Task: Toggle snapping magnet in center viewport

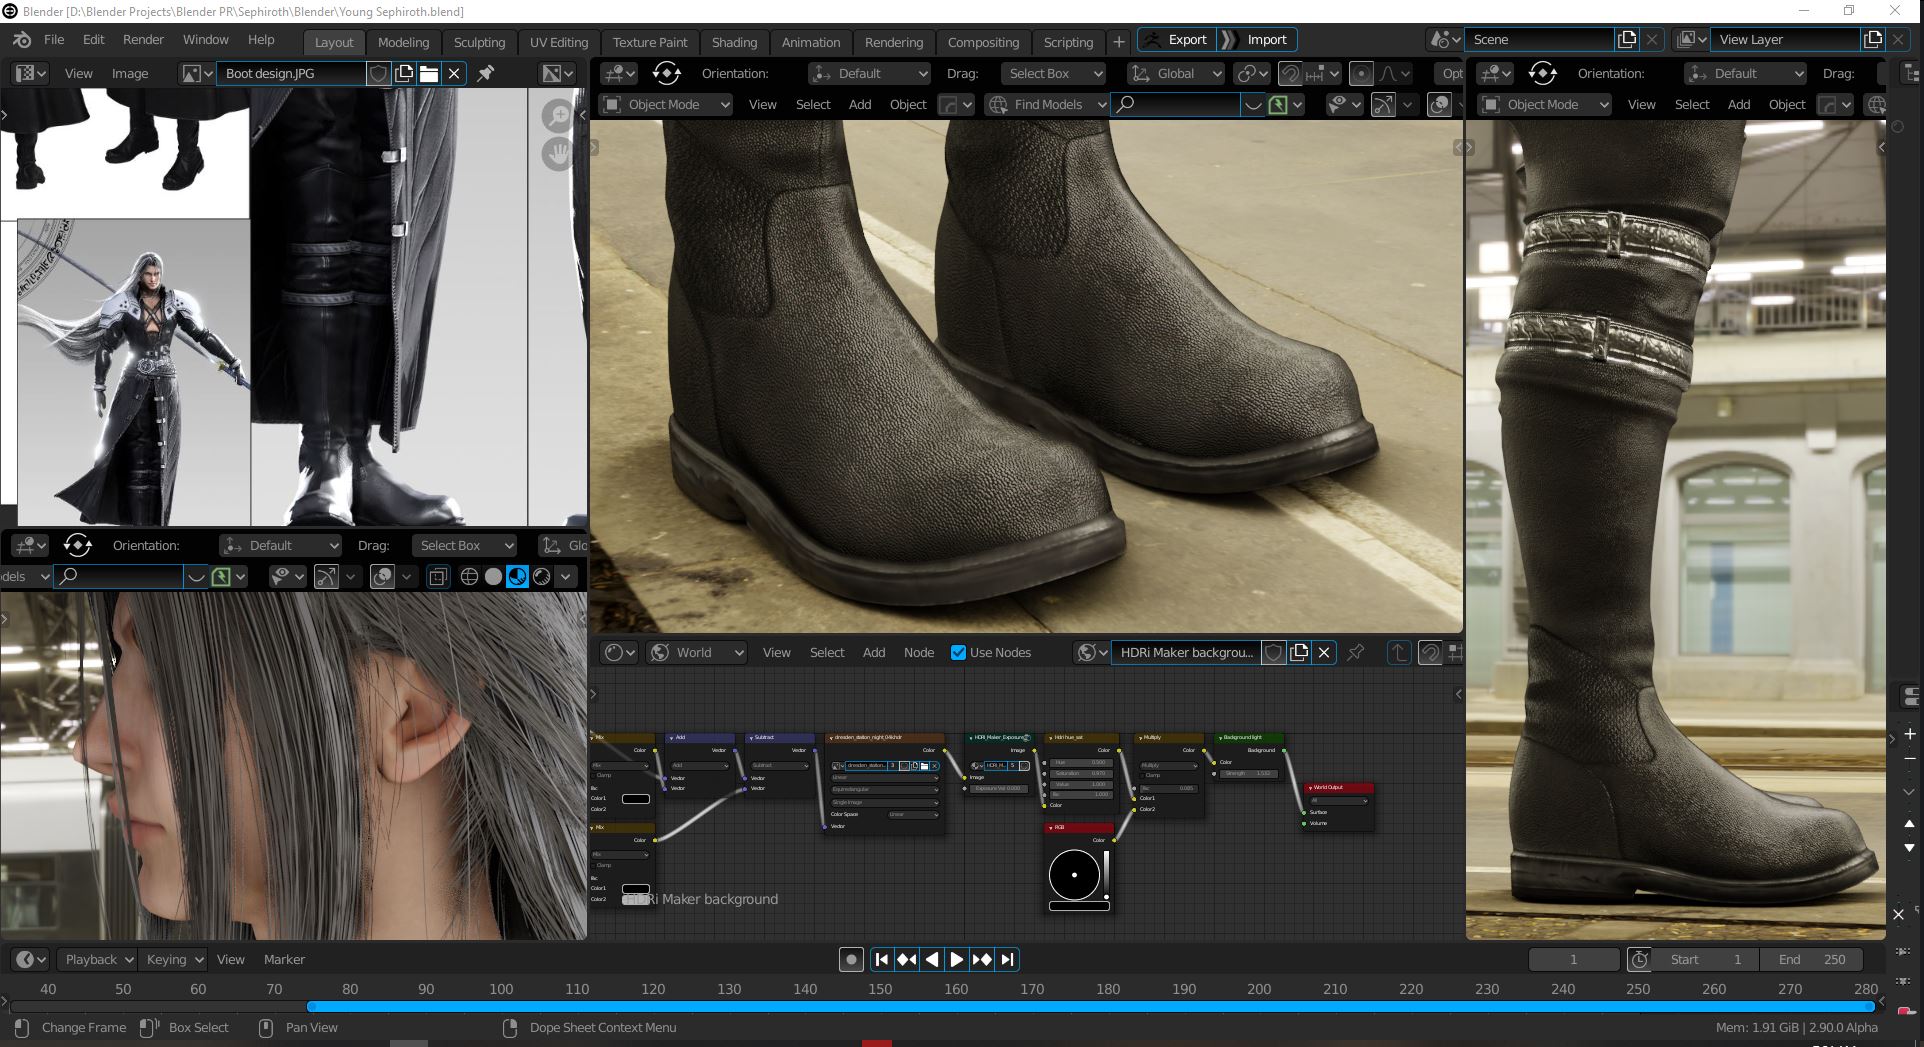Action: coord(1291,73)
